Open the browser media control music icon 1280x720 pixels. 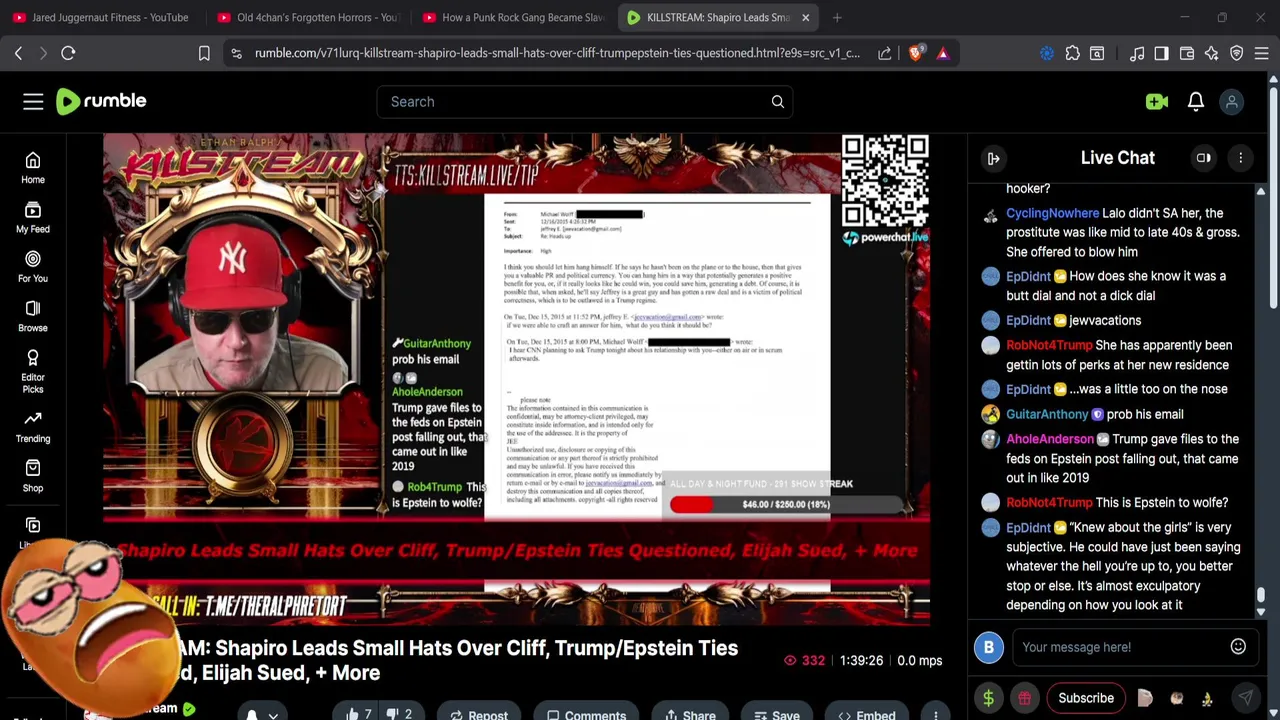(1137, 53)
